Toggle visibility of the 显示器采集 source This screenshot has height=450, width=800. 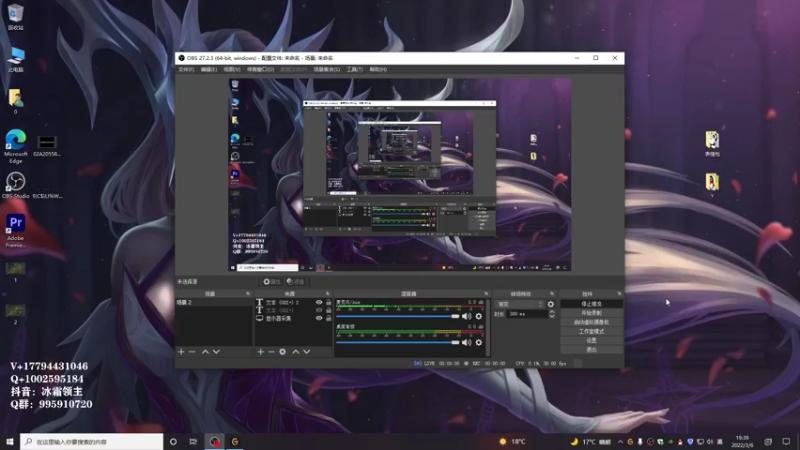(x=319, y=318)
